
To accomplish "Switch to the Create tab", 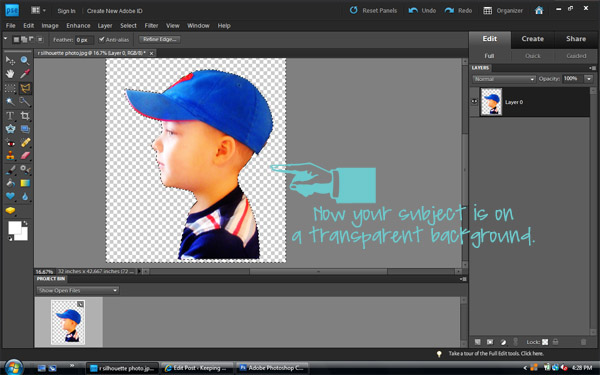I will pyautogui.click(x=532, y=39).
